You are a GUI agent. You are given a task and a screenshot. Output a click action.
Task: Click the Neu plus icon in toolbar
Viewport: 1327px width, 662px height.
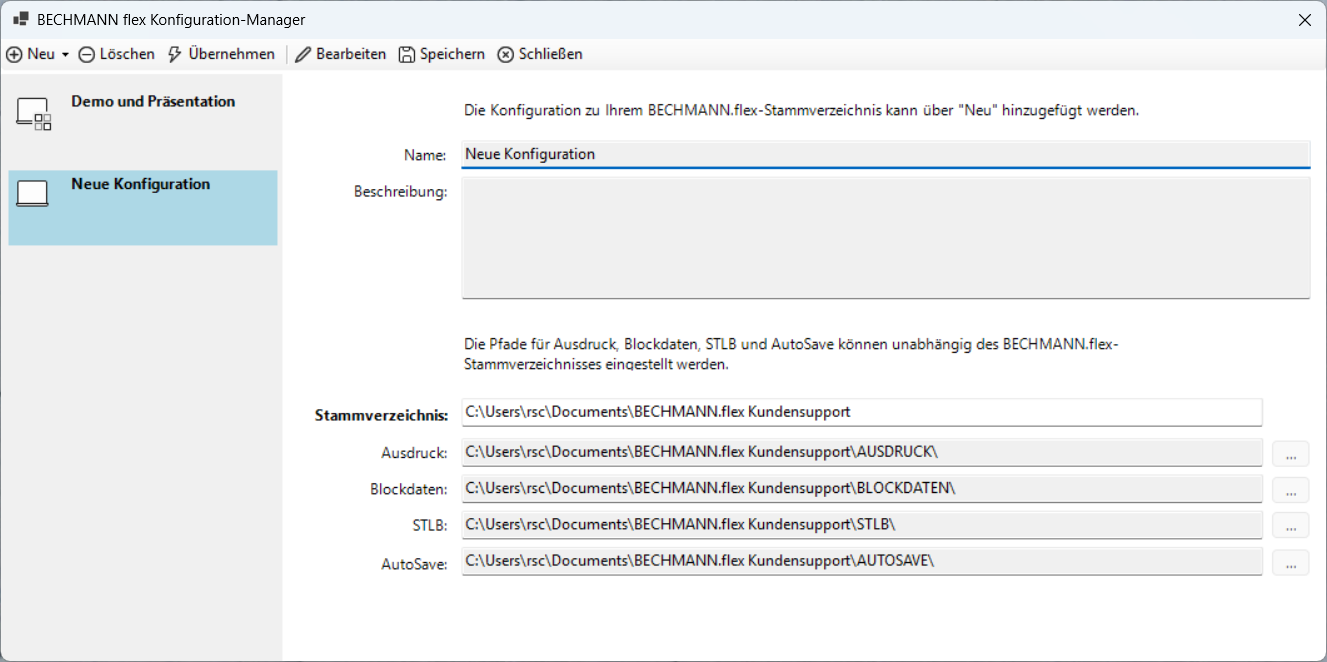(15, 54)
